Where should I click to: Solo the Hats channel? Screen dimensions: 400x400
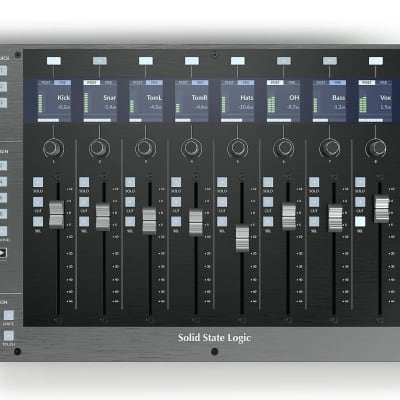[x=222, y=182]
